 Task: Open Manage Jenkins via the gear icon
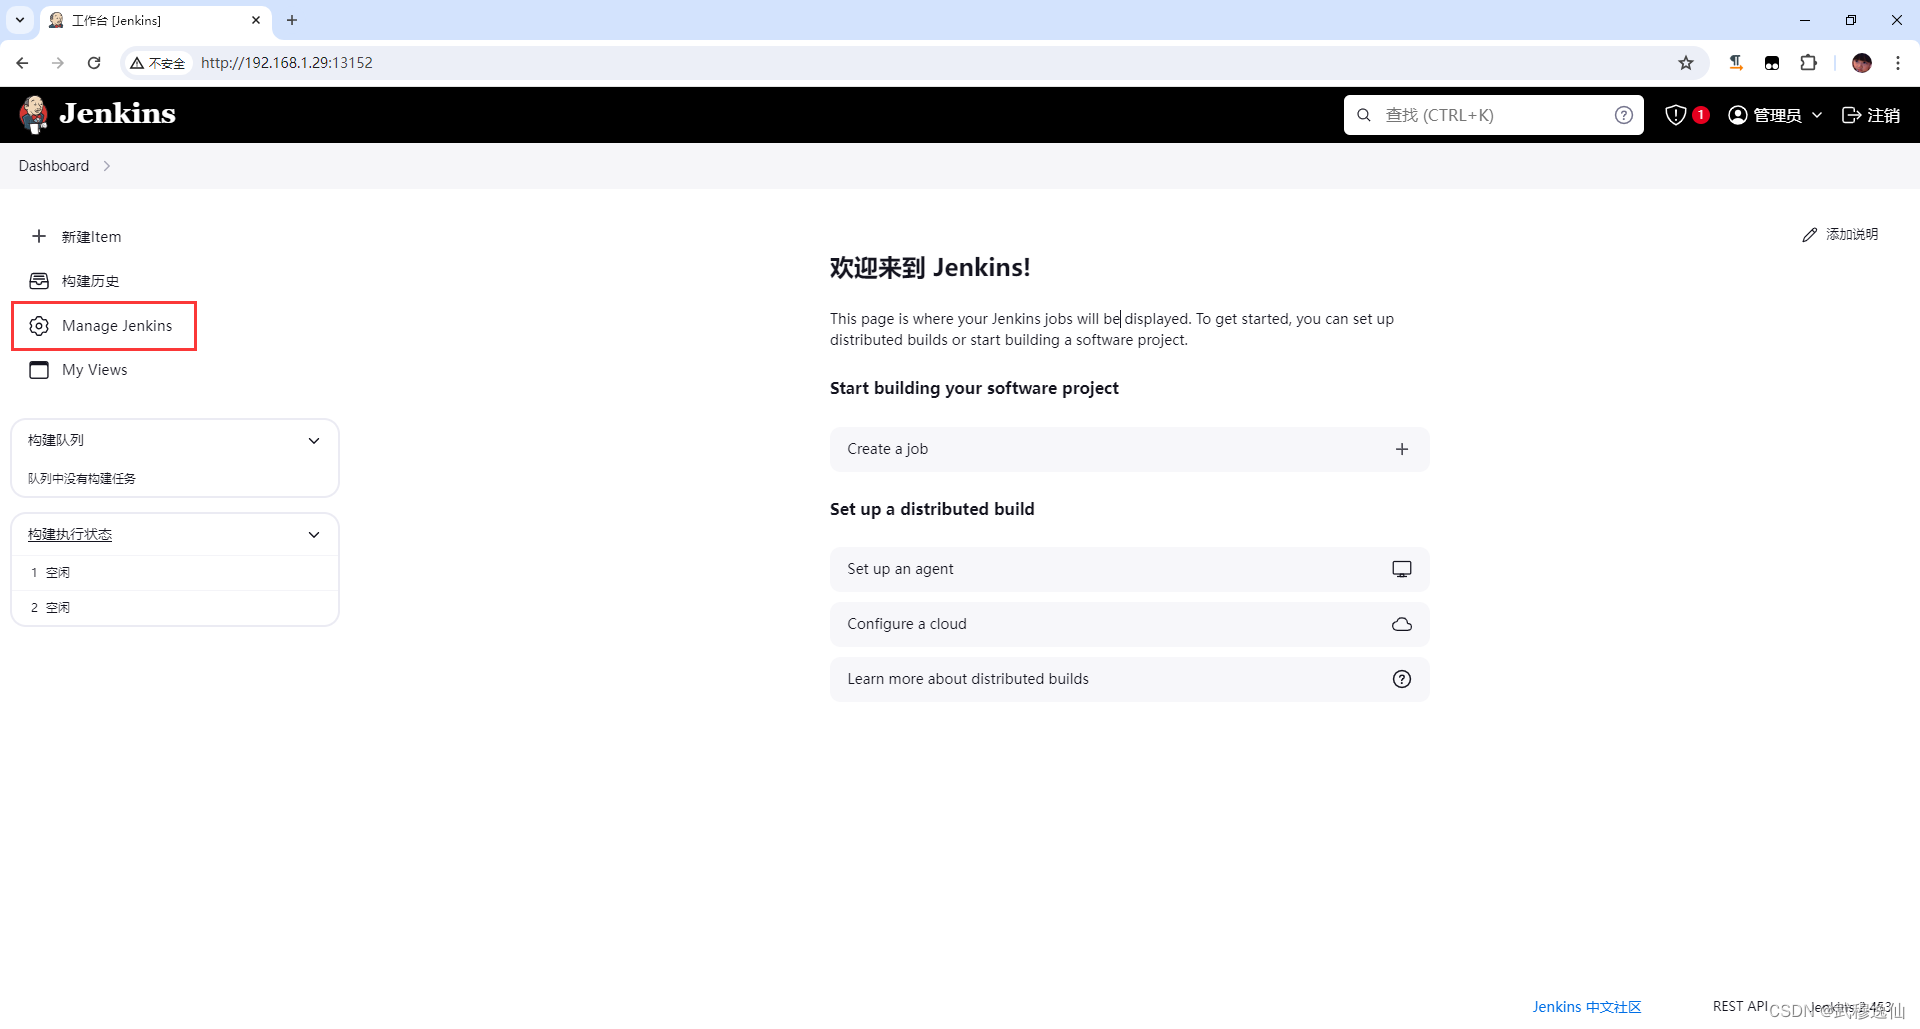(x=39, y=326)
